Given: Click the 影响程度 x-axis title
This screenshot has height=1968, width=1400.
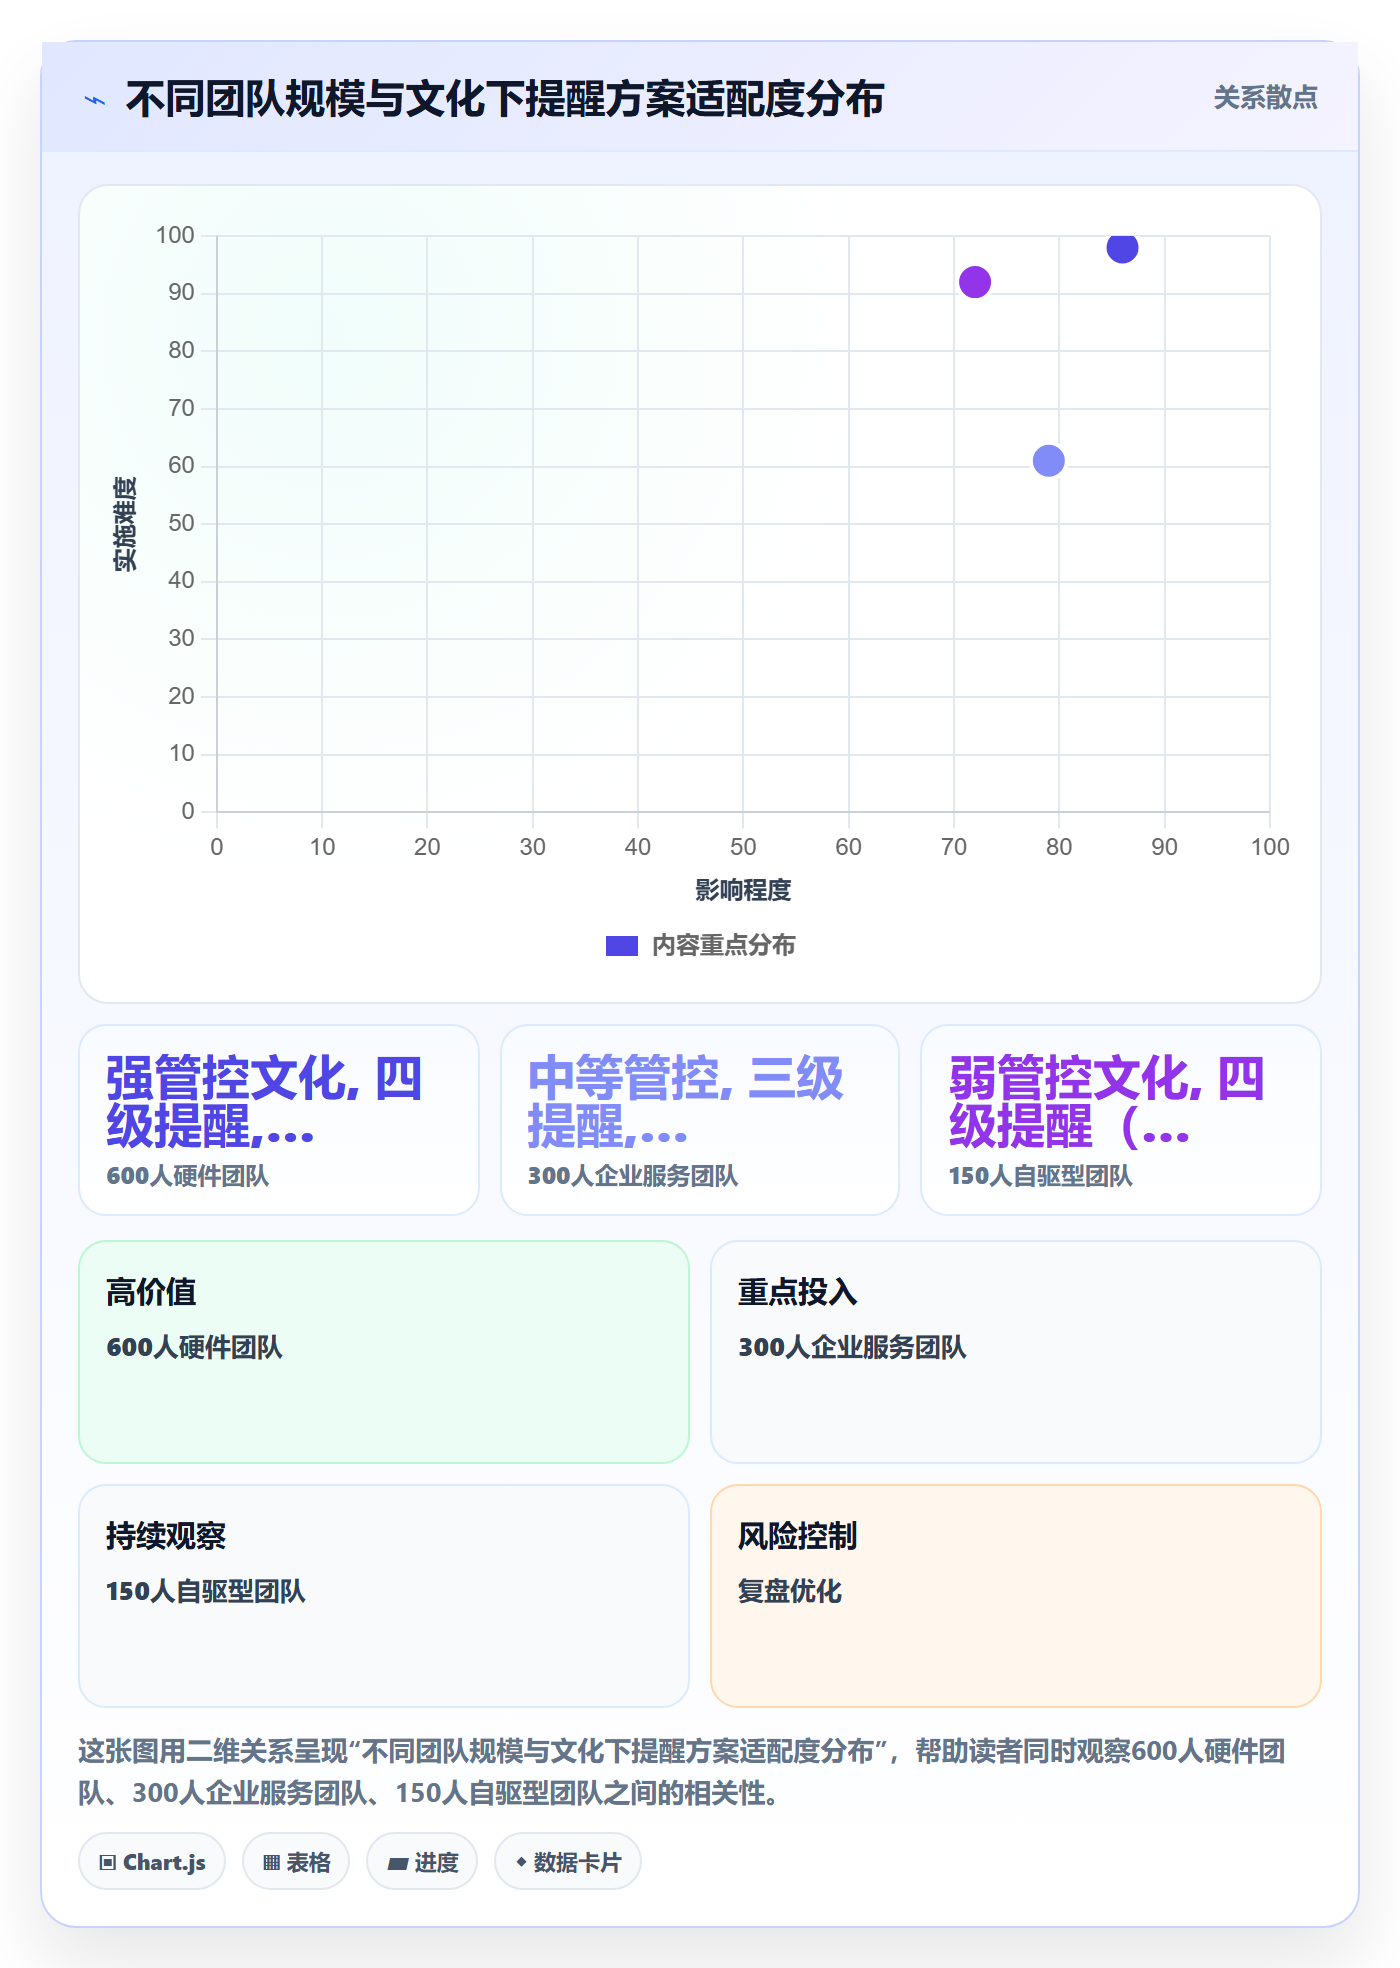Looking at the screenshot, I should pyautogui.click(x=743, y=890).
